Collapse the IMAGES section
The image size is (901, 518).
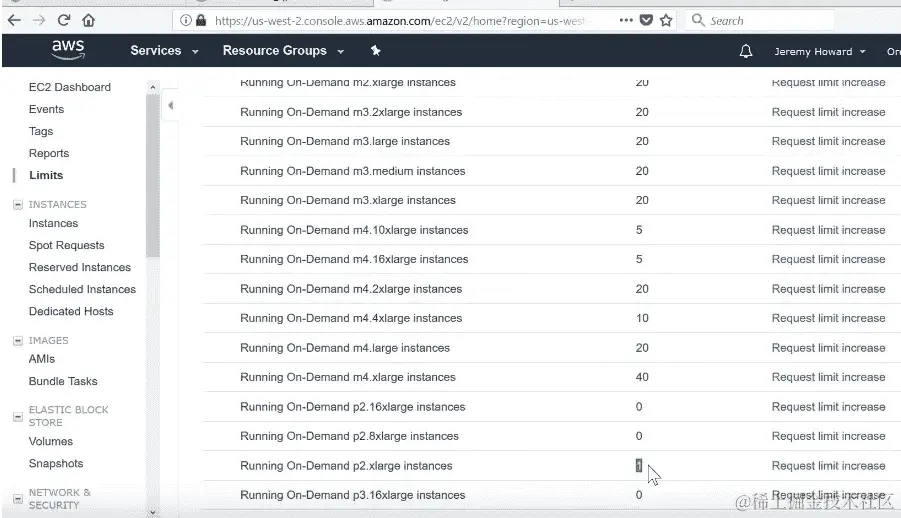coord(18,341)
